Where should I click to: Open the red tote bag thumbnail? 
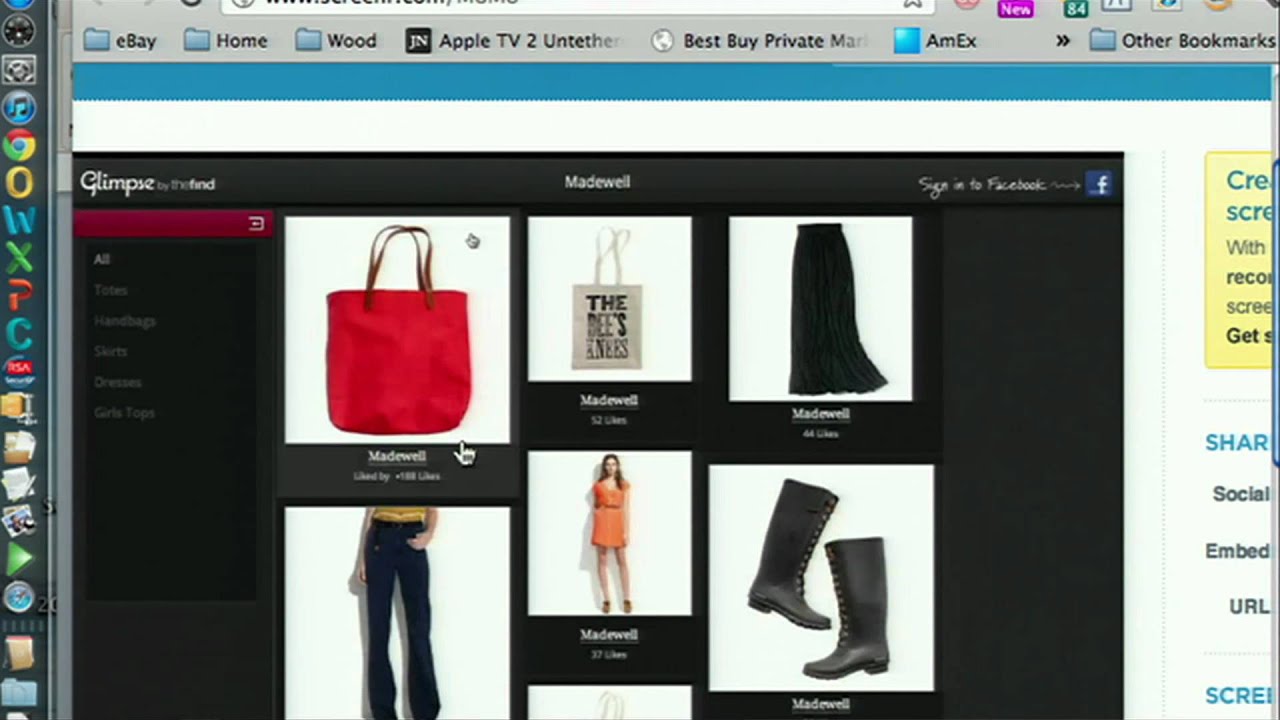coord(397,330)
